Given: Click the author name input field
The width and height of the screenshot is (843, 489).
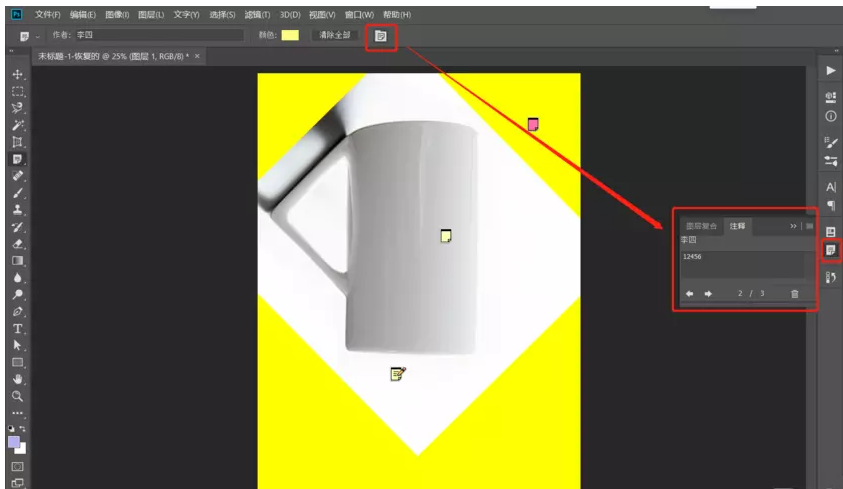Looking at the screenshot, I should click(159, 35).
